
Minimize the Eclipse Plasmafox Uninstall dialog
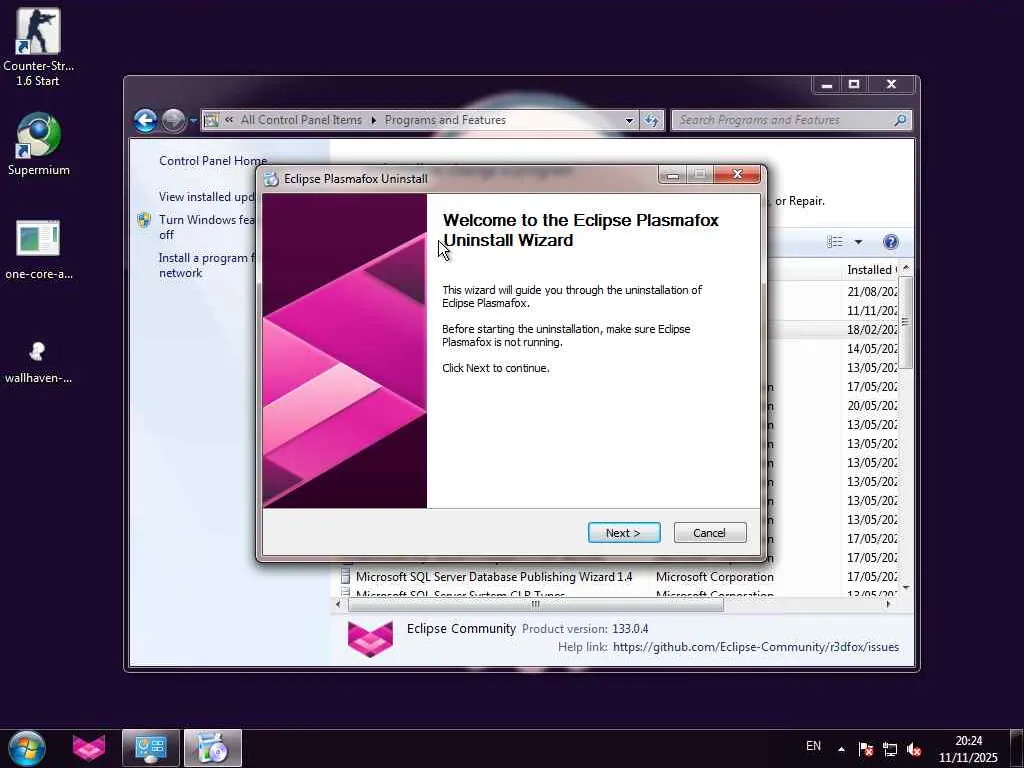point(673,174)
